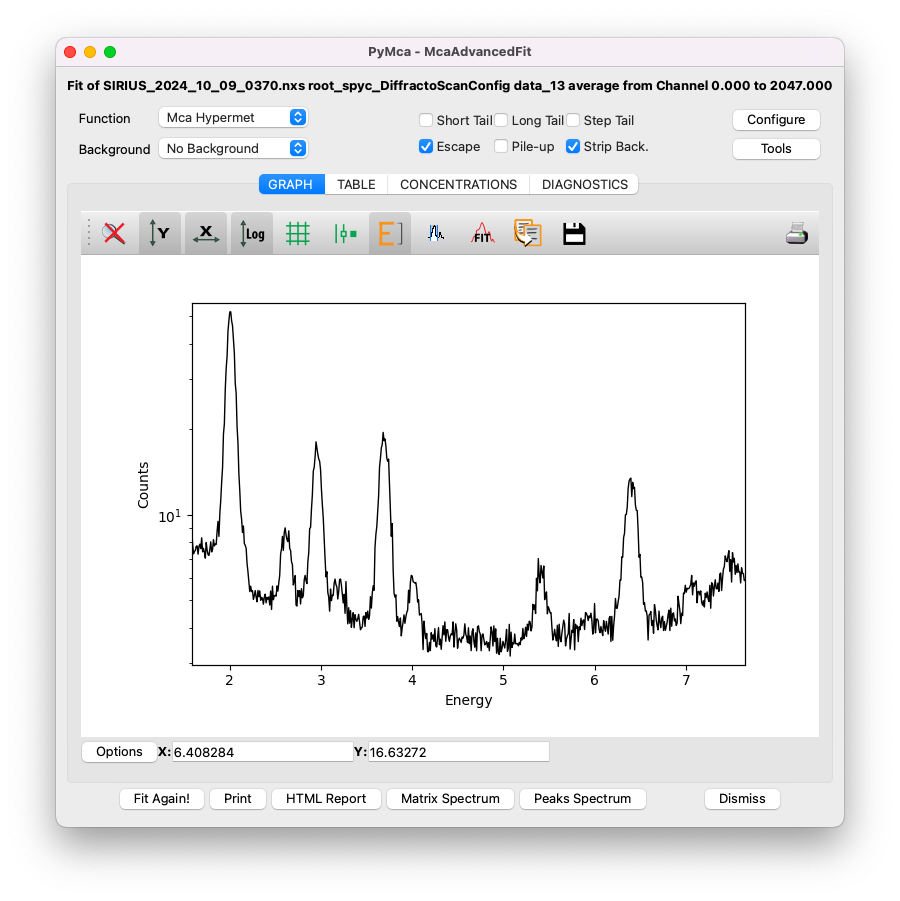The height and width of the screenshot is (901, 900).
Task: Click the Configure button
Action: pyautogui.click(x=776, y=120)
